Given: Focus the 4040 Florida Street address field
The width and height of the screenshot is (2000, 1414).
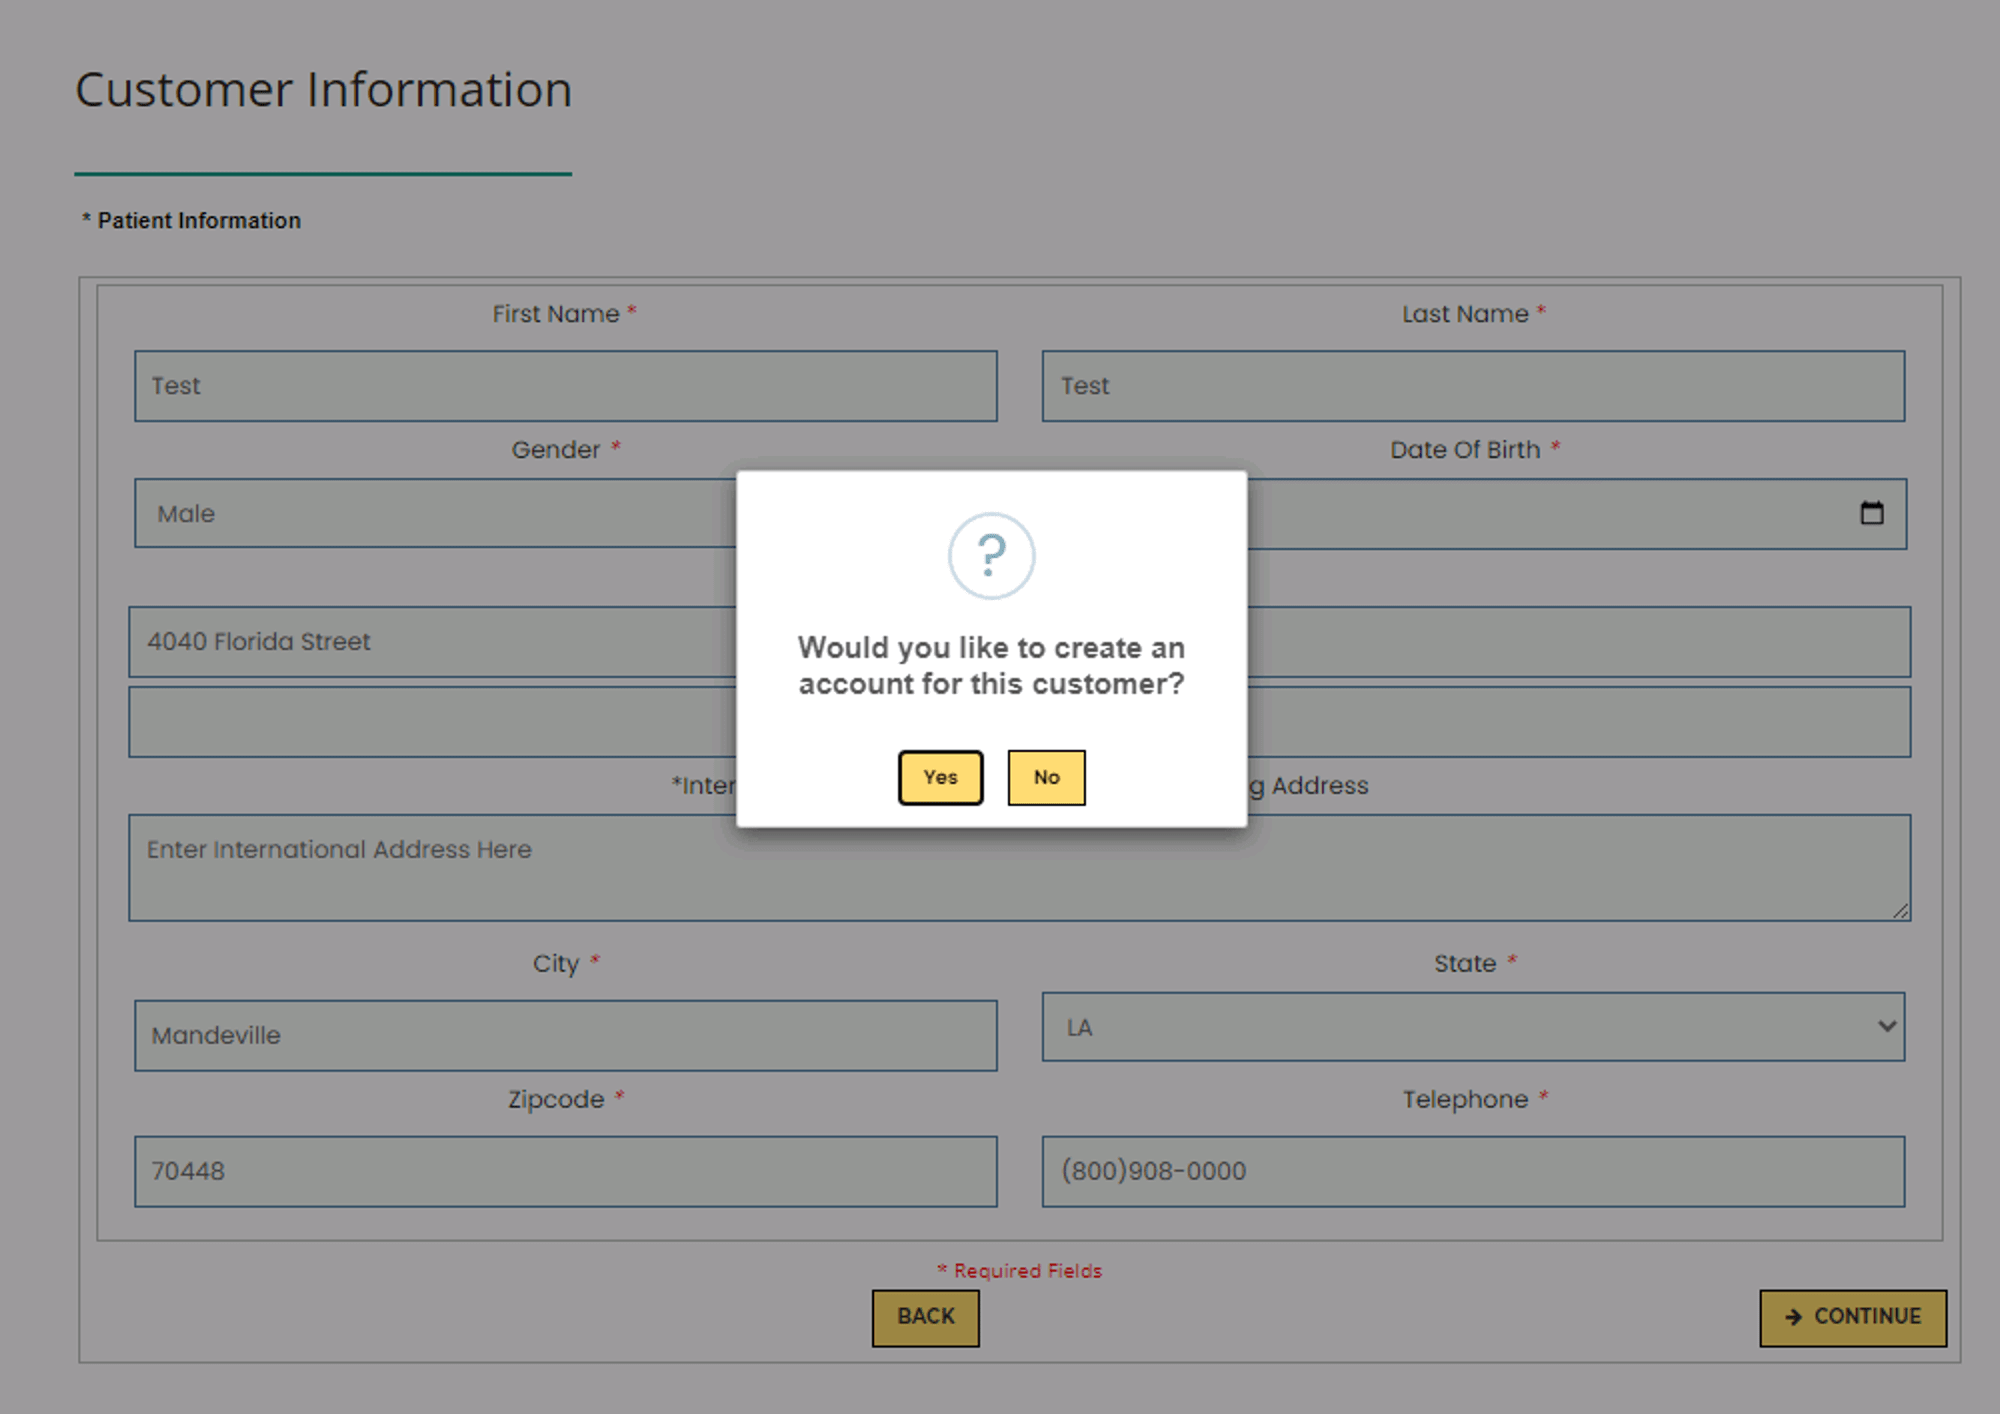Looking at the screenshot, I should pyautogui.click(x=432, y=642).
